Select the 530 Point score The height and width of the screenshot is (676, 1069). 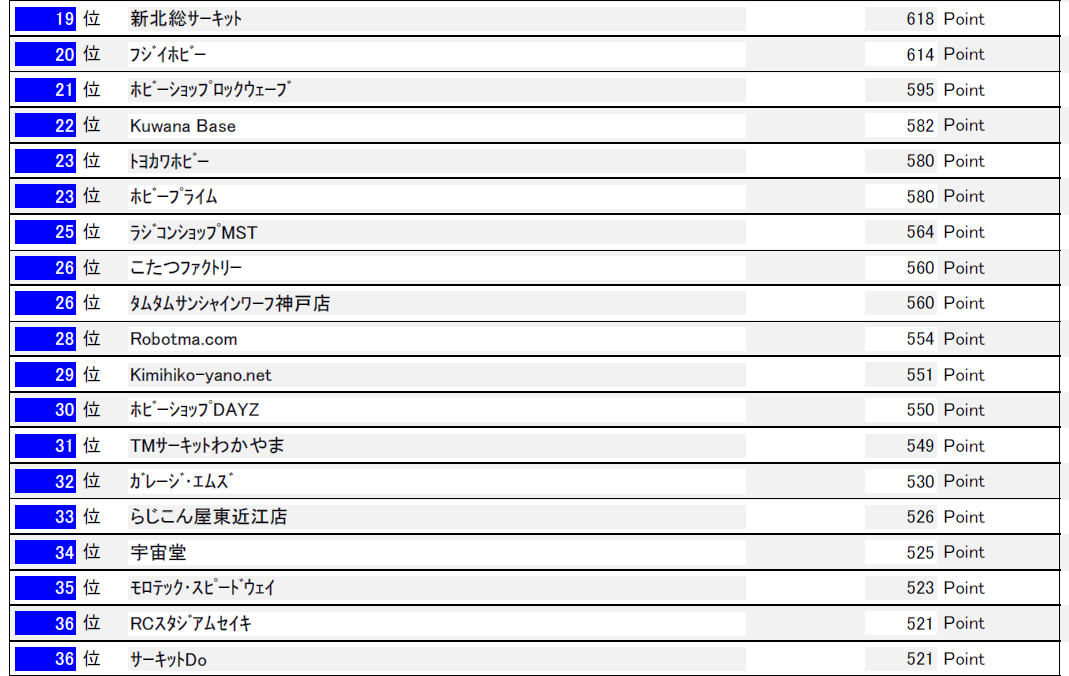click(x=945, y=481)
